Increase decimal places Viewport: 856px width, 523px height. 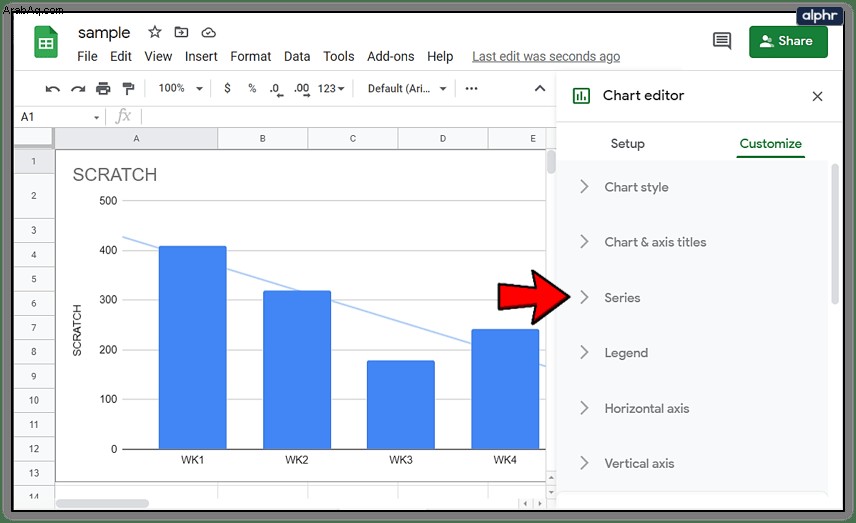302,90
